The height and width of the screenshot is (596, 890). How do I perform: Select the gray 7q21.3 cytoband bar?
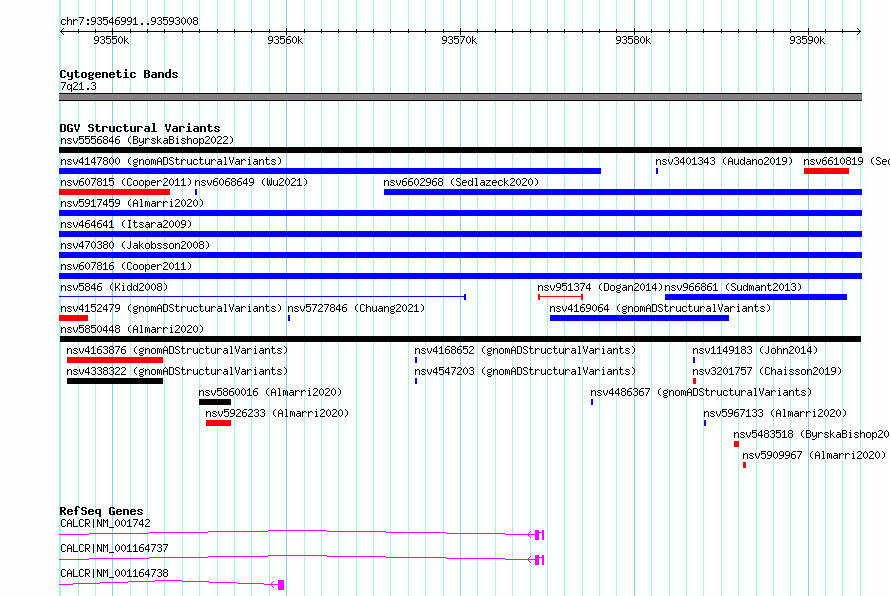click(460, 97)
